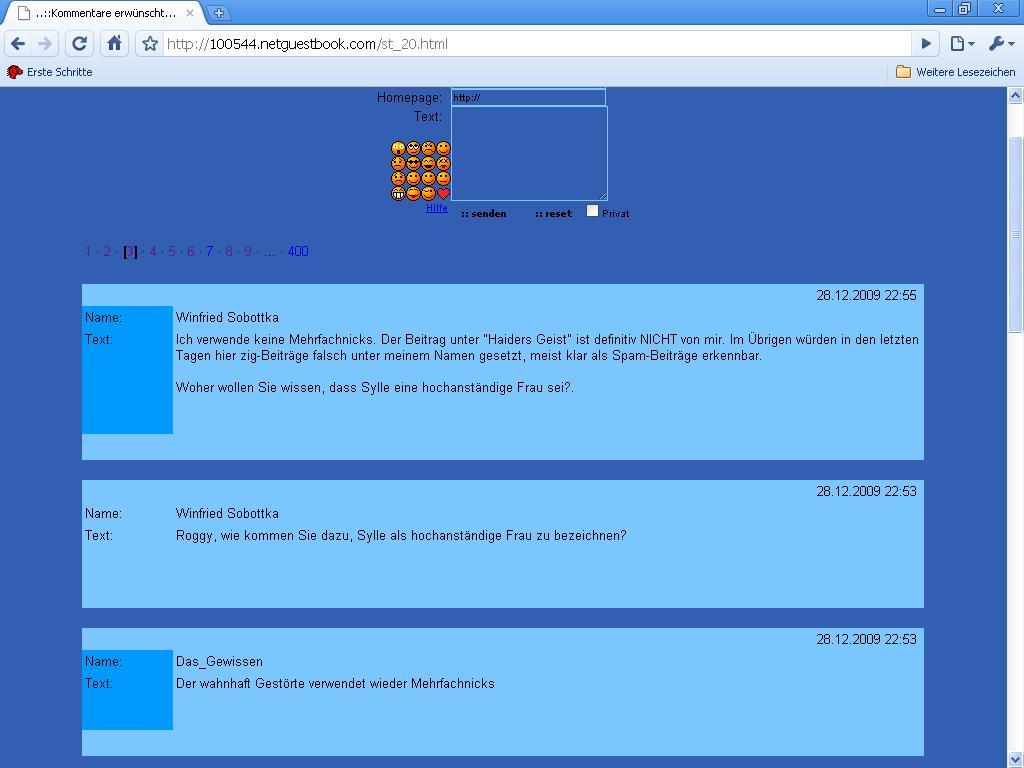Click the author name 'Das_Gewissen'
The image size is (1024, 768).
click(x=219, y=662)
